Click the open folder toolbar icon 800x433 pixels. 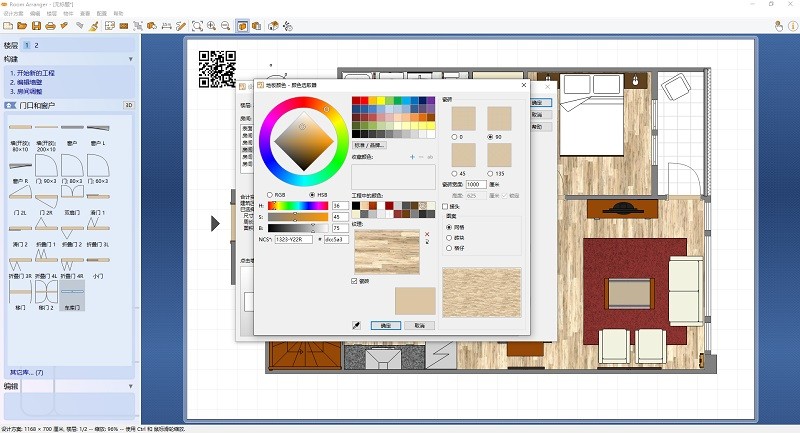tap(22, 26)
